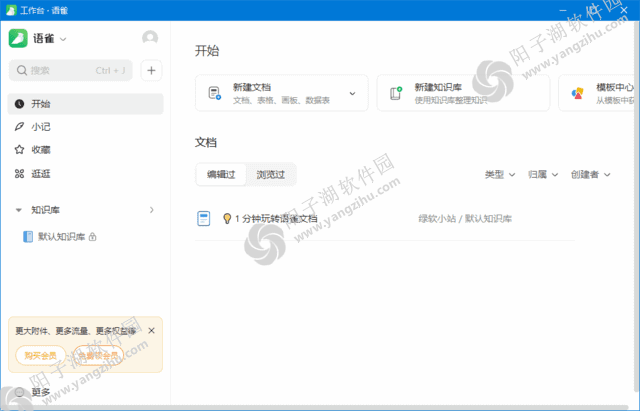The height and width of the screenshot is (411, 640).
Task: Open the user avatar profile menu
Action: tap(150, 38)
